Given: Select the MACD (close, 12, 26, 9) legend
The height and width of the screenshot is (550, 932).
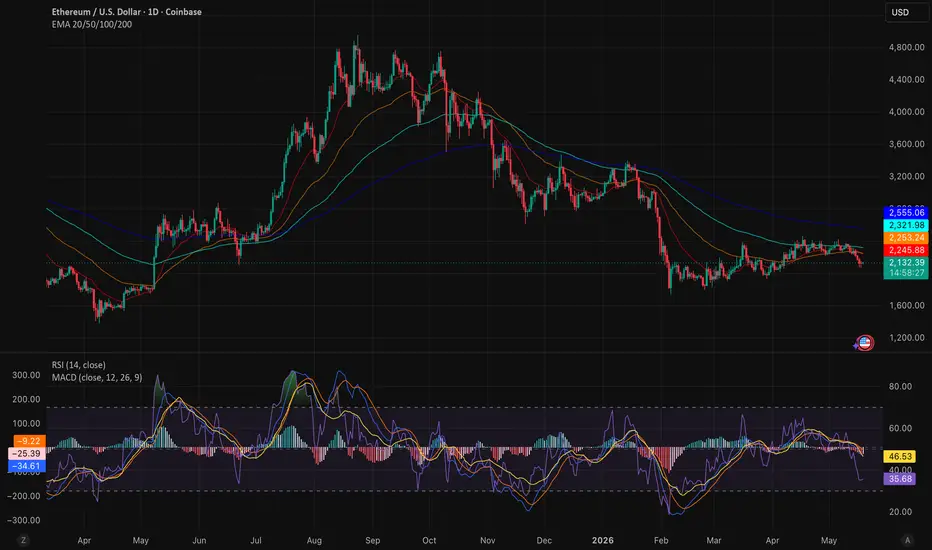Looking at the screenshot, I should tap(97, 377).
